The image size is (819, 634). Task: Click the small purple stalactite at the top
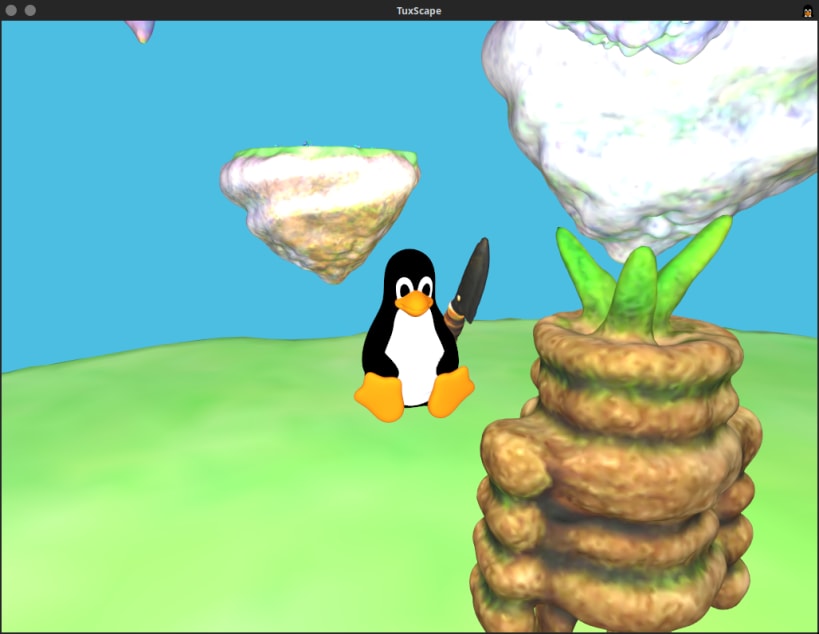pos(141,31)
